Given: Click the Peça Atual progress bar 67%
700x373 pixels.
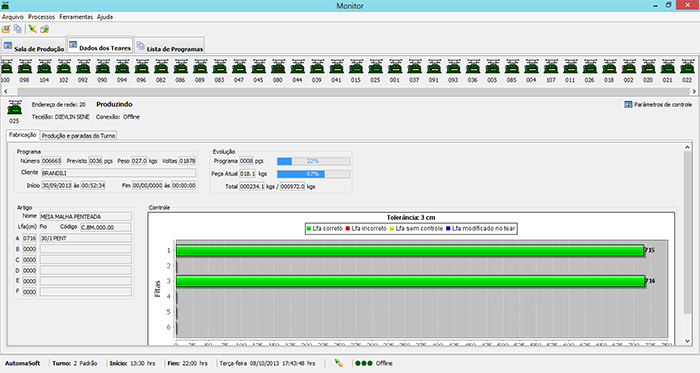Looking at the screenshot, I should pyautogui.click(x=313, y=174).
